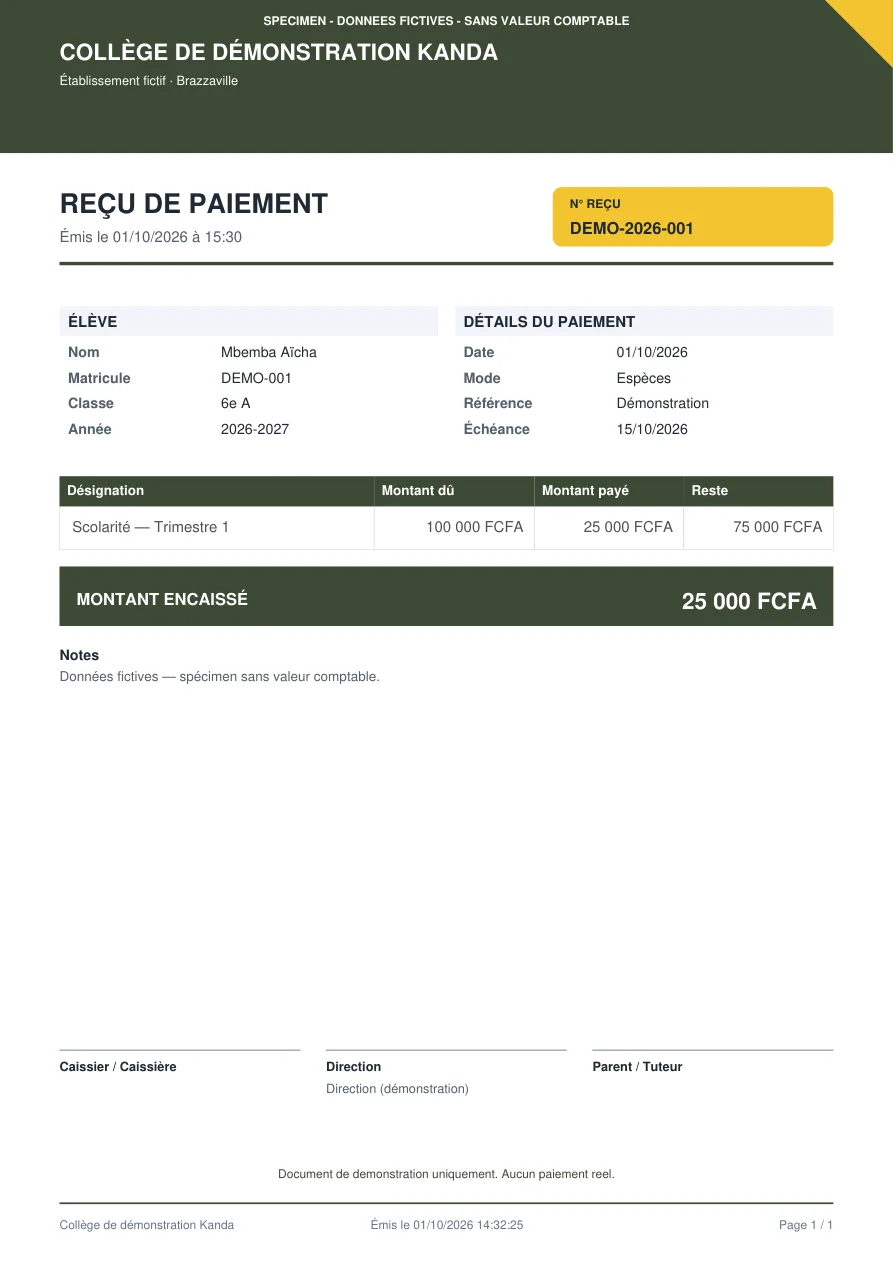
Task: Click the Notes heading
Action: pos(79,655)
